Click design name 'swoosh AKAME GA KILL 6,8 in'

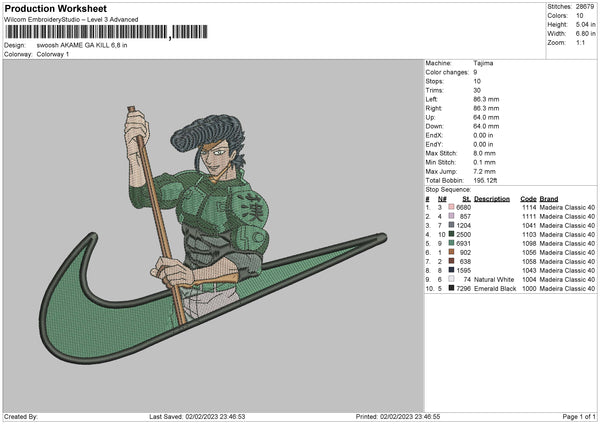[x=82, y=45]
